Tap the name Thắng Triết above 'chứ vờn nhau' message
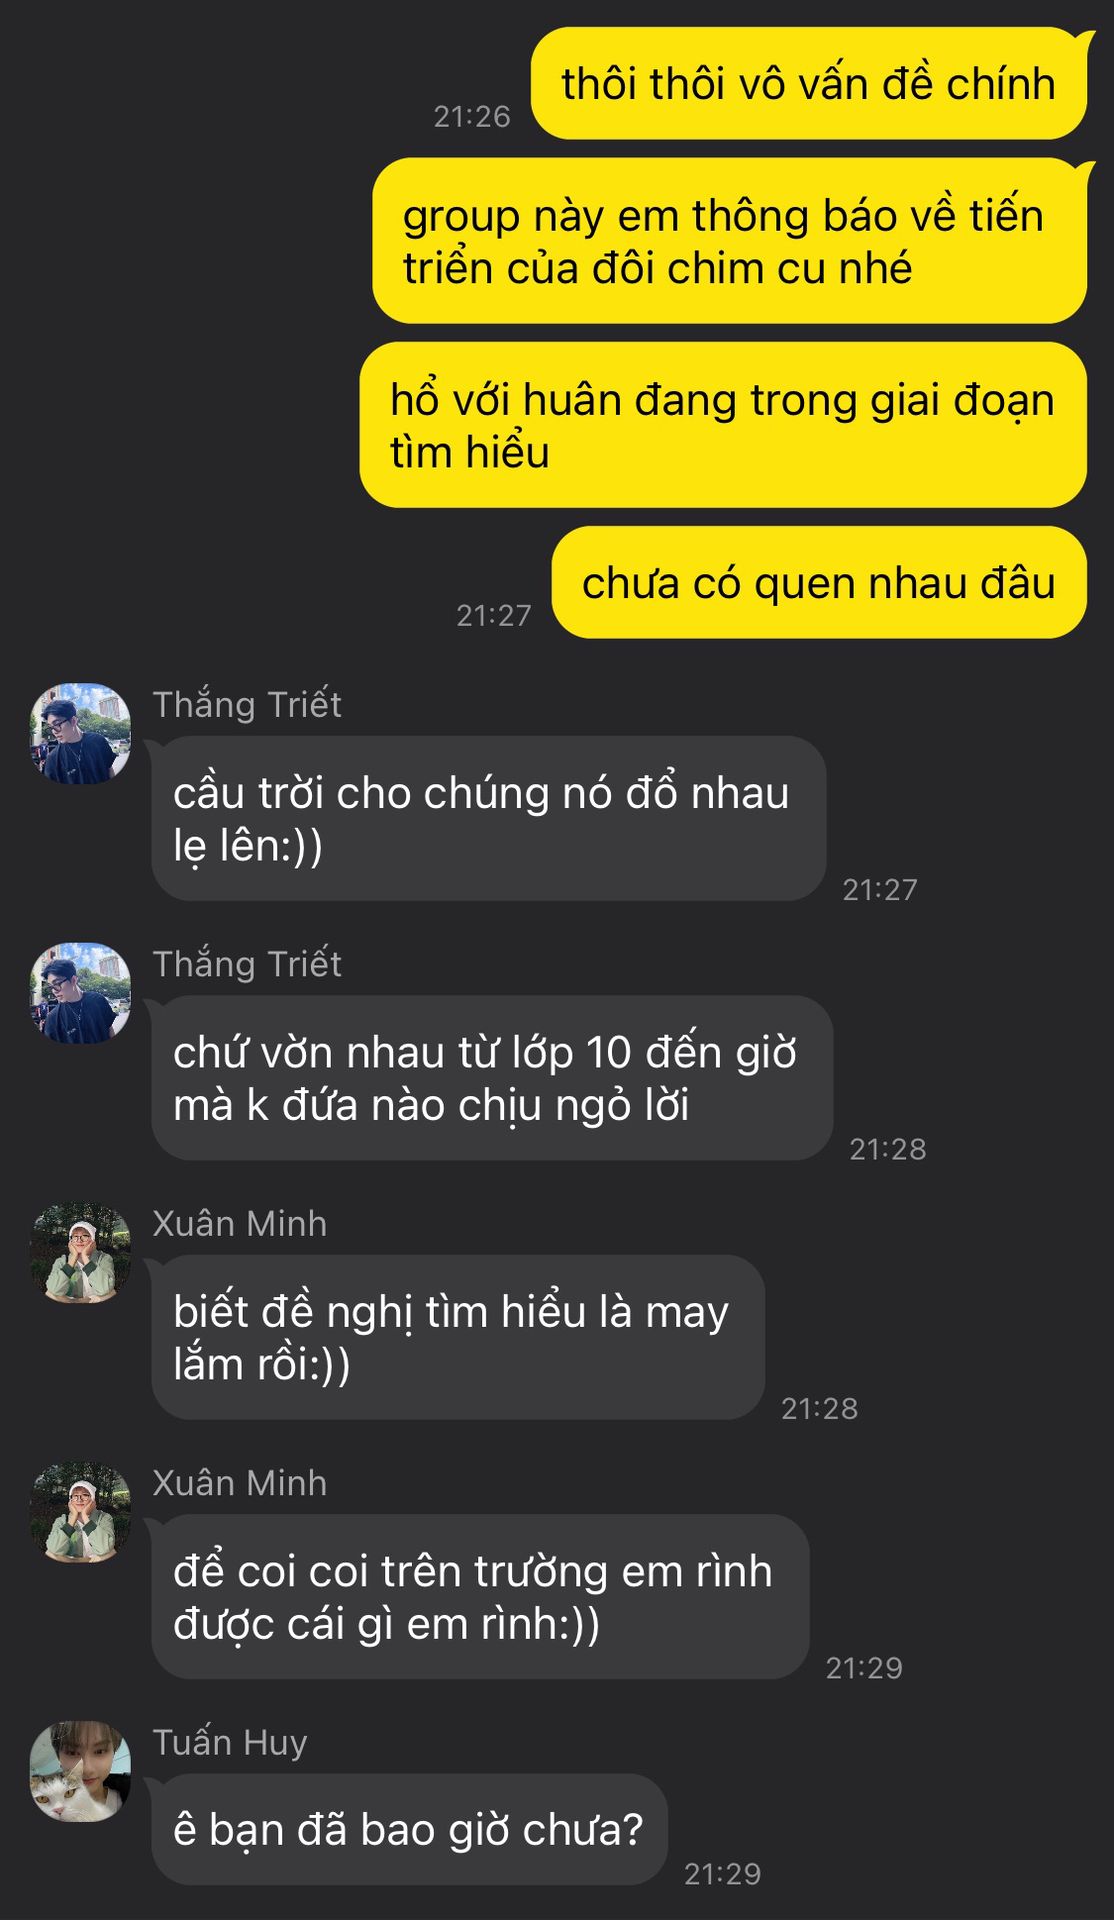This screenshot has width=1114, height=1920. 247,964
